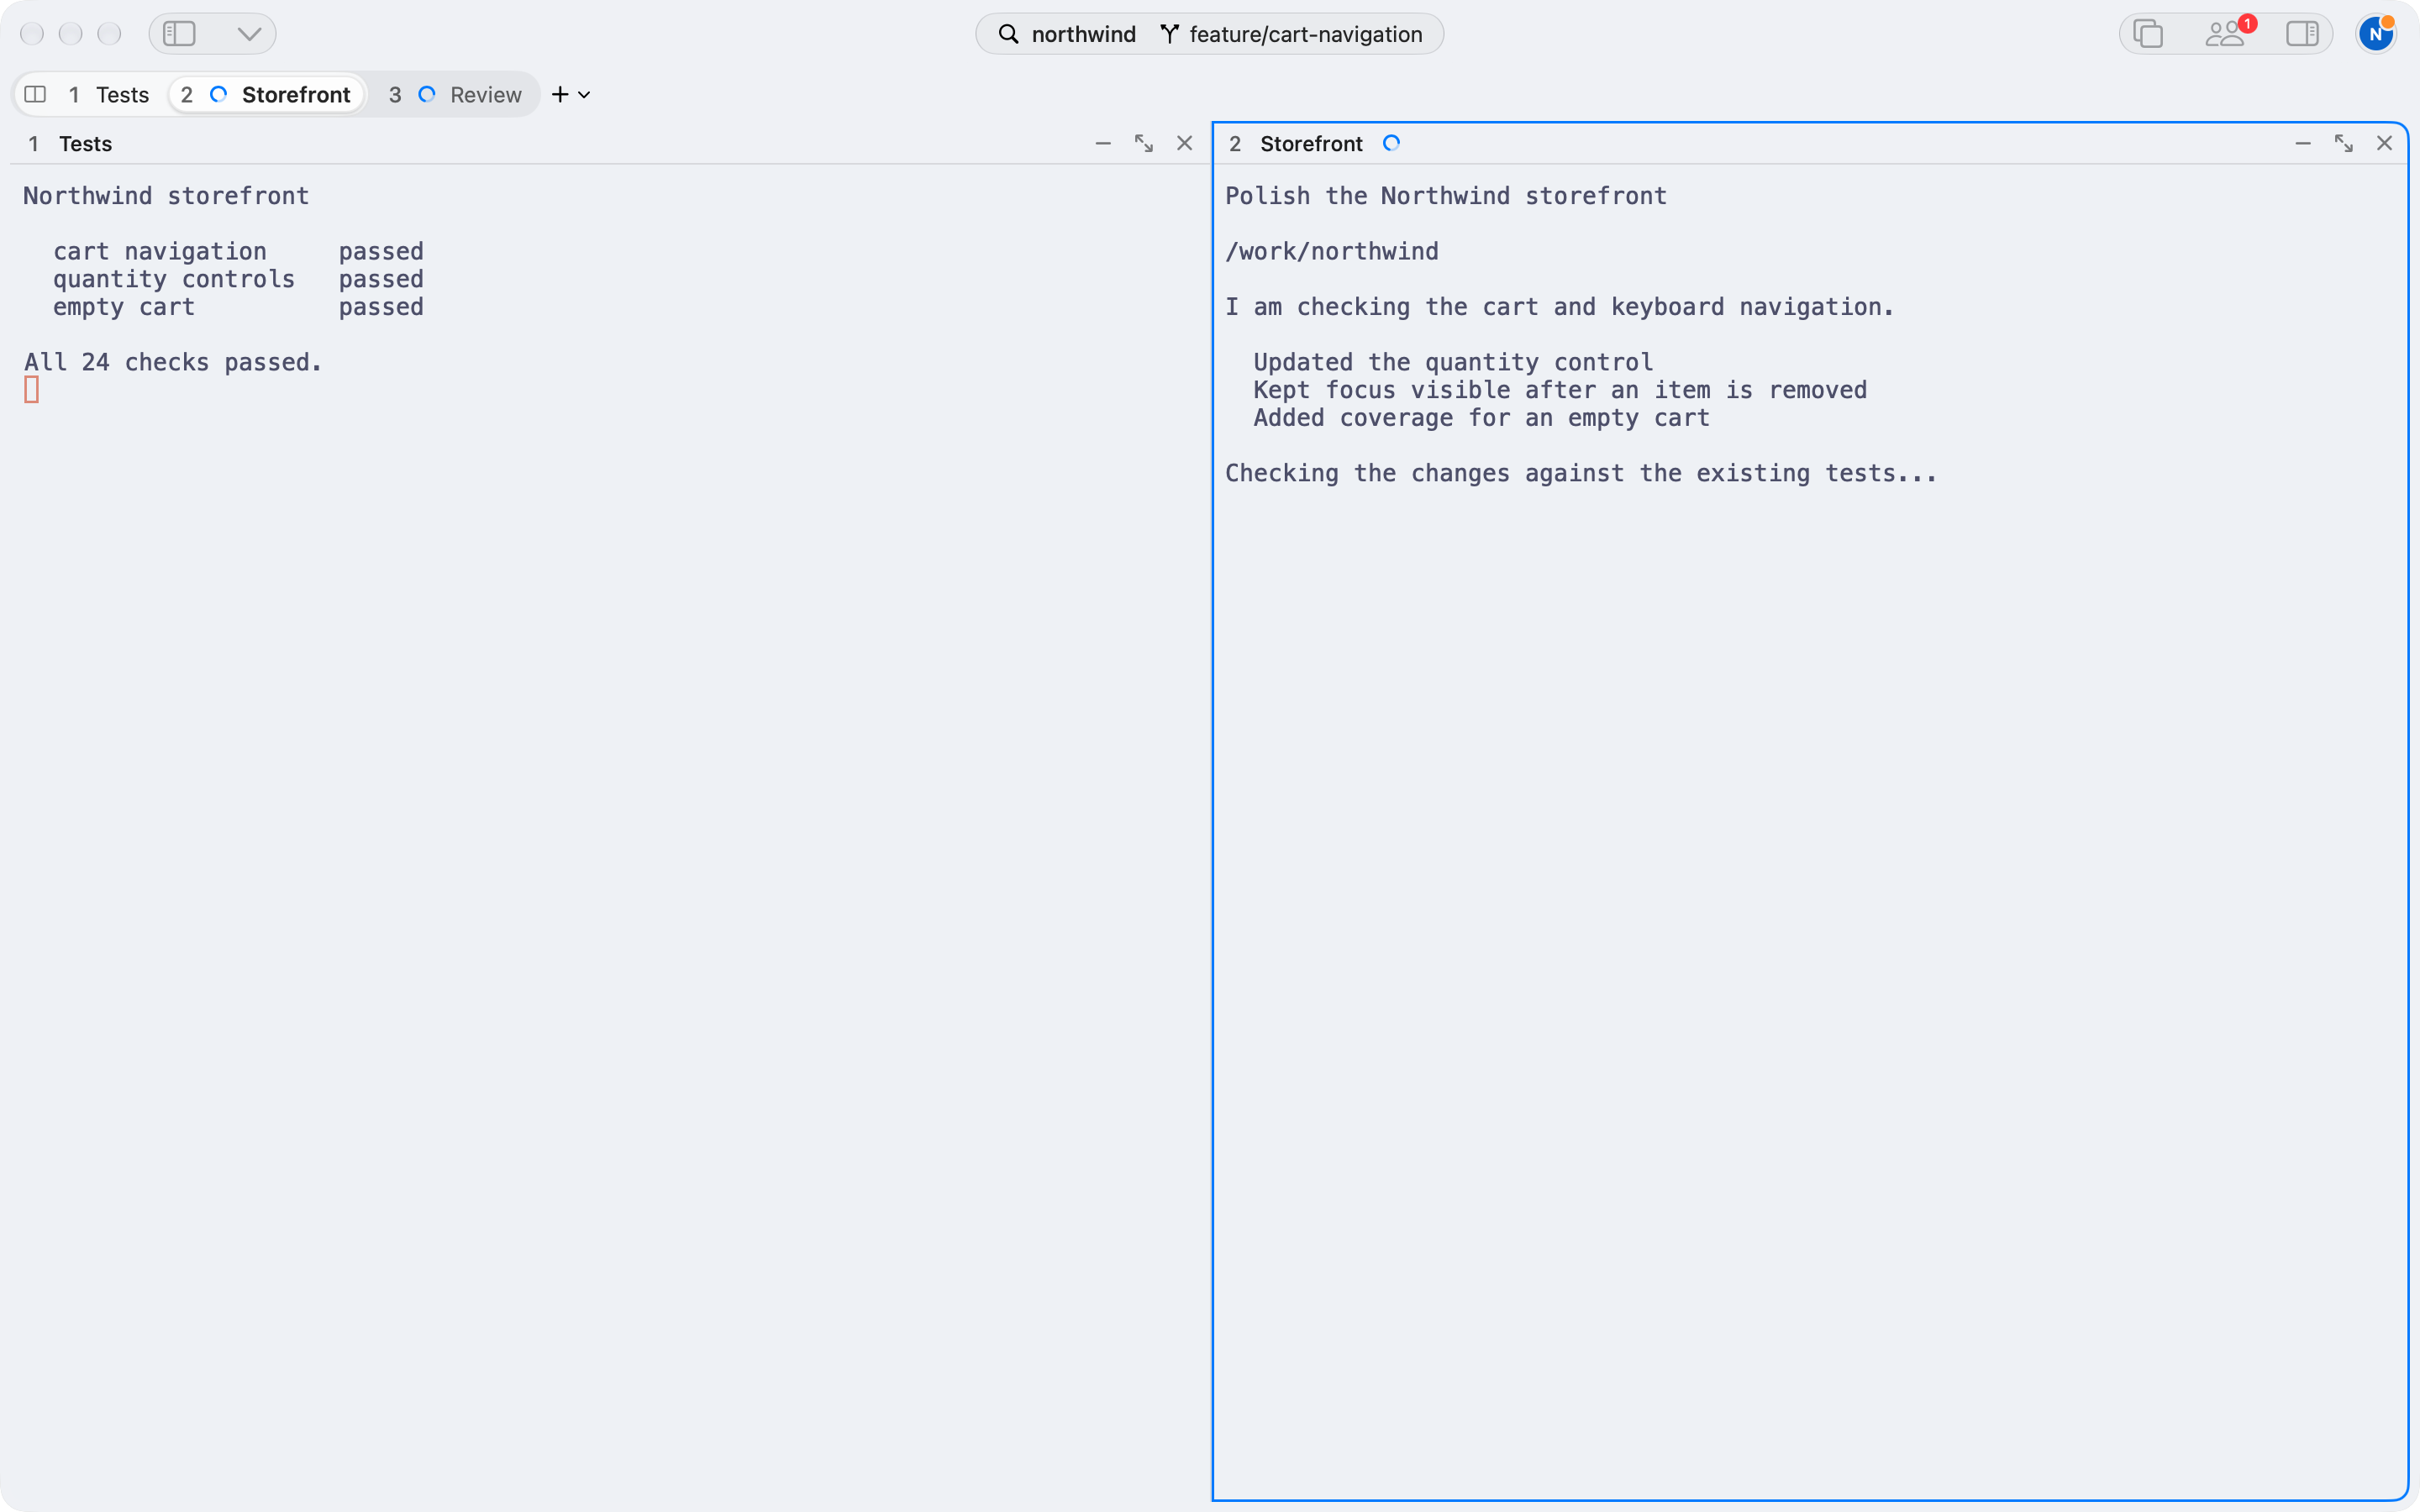This screenshot has width=2420, height=1512.
Task: Click 'empty cart' test result row
Action: (x=238, y=307)
